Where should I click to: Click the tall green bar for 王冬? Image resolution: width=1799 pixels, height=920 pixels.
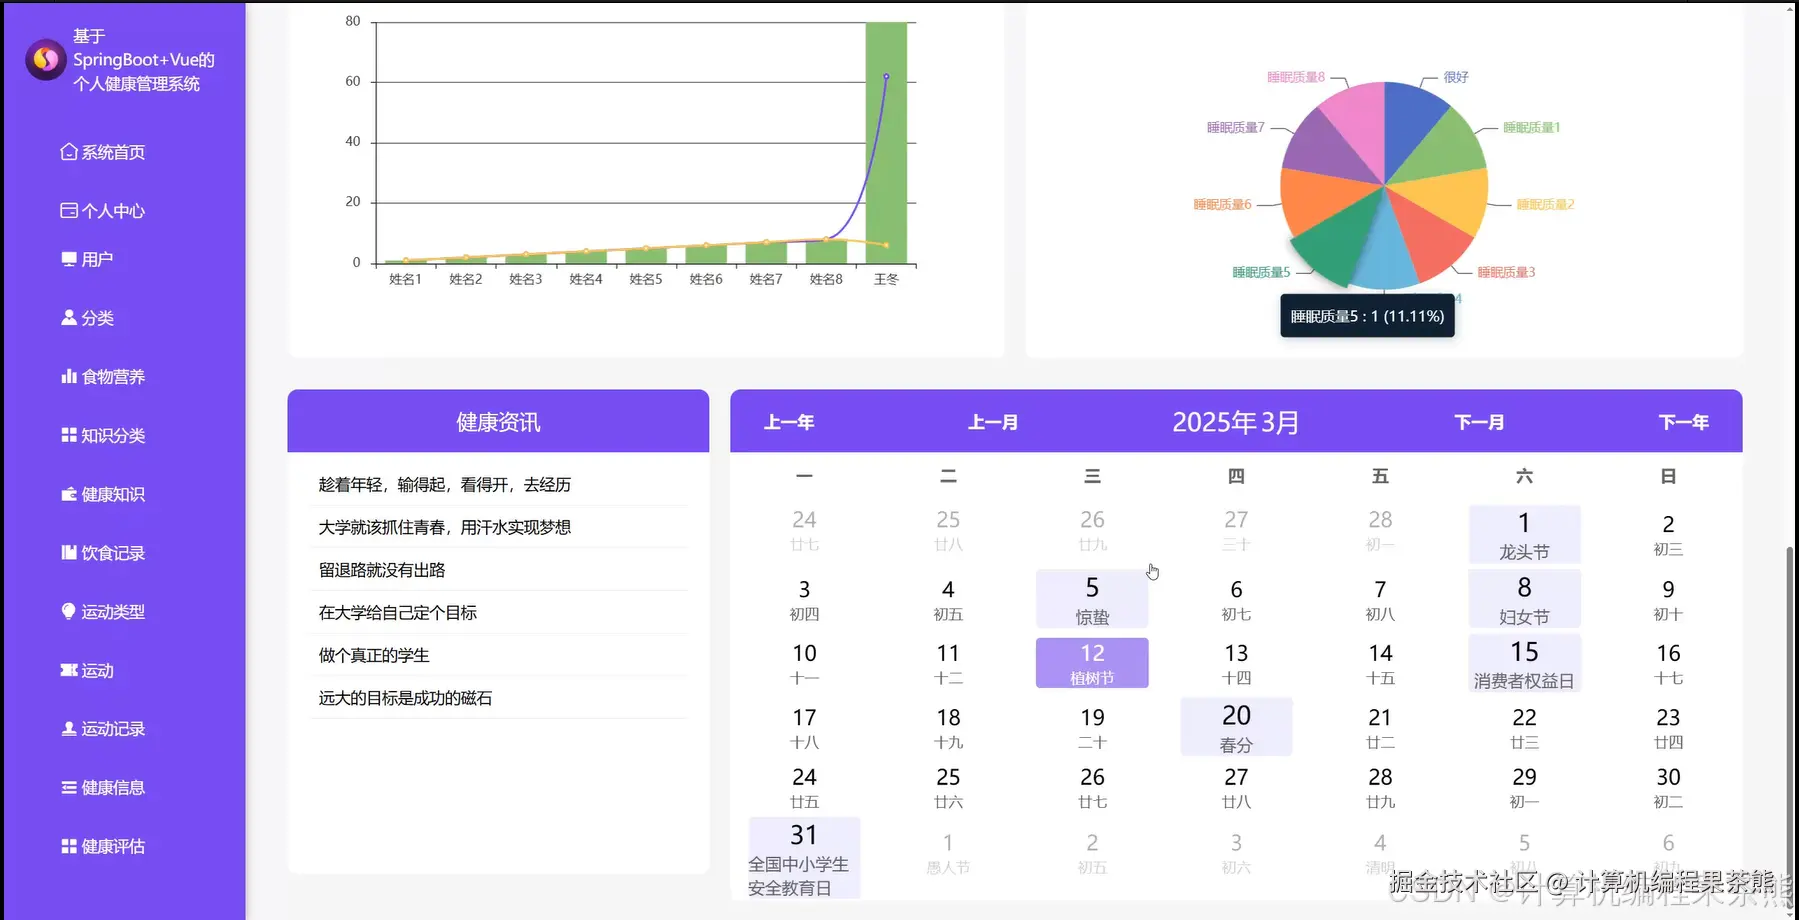pos(886,143)
